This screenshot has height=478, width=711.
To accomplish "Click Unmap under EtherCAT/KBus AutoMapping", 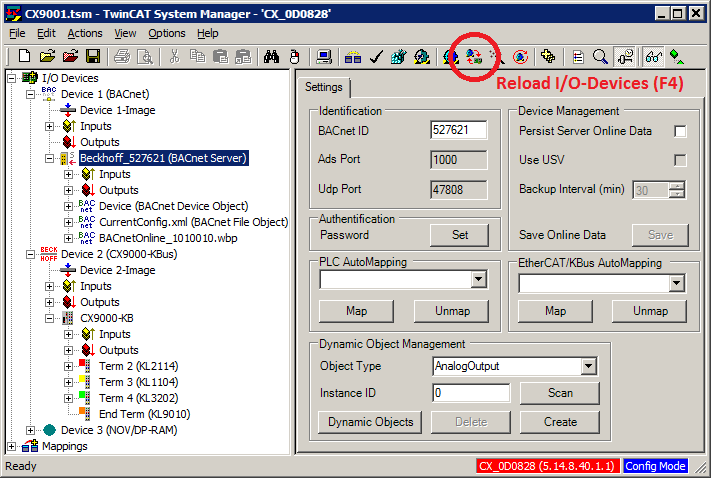I will 650,311.
